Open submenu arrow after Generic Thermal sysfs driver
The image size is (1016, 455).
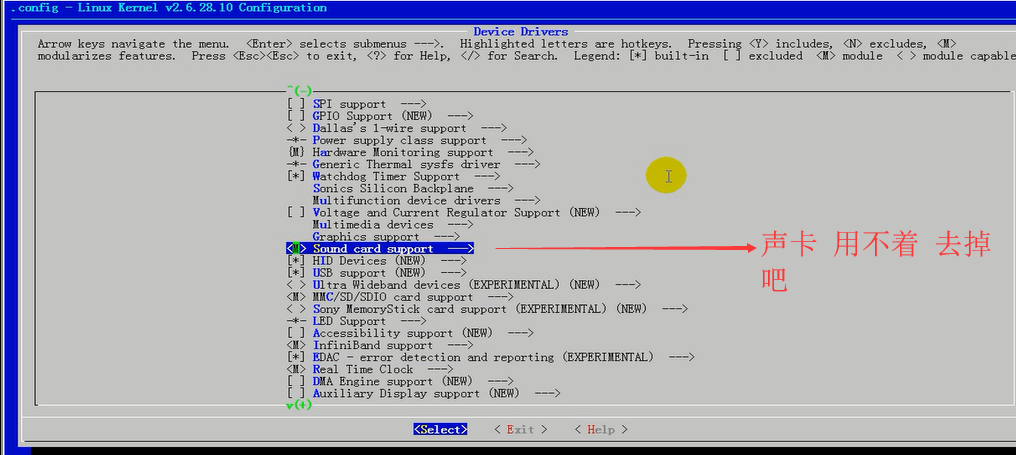pyautogui.click(x=527, y=165)
